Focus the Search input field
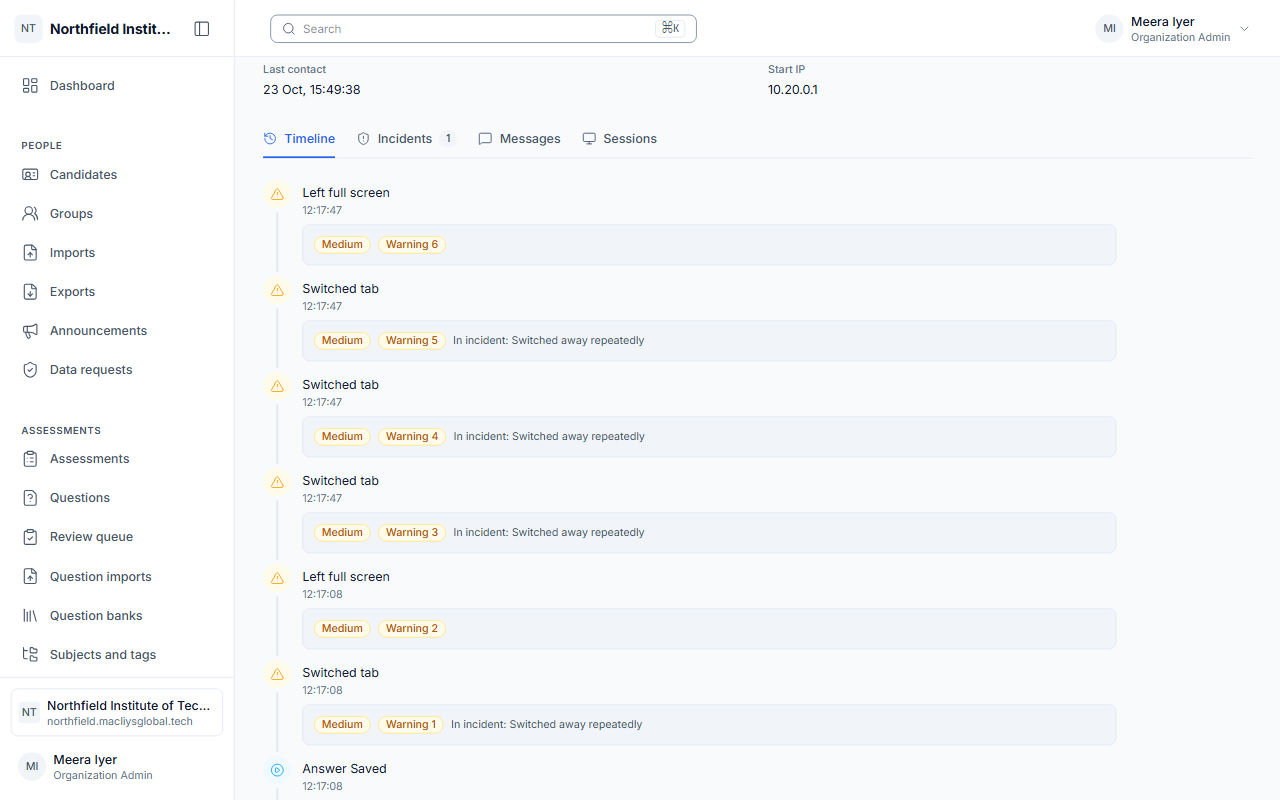This screenshot has height=800, width=1280. pos(483,29)
